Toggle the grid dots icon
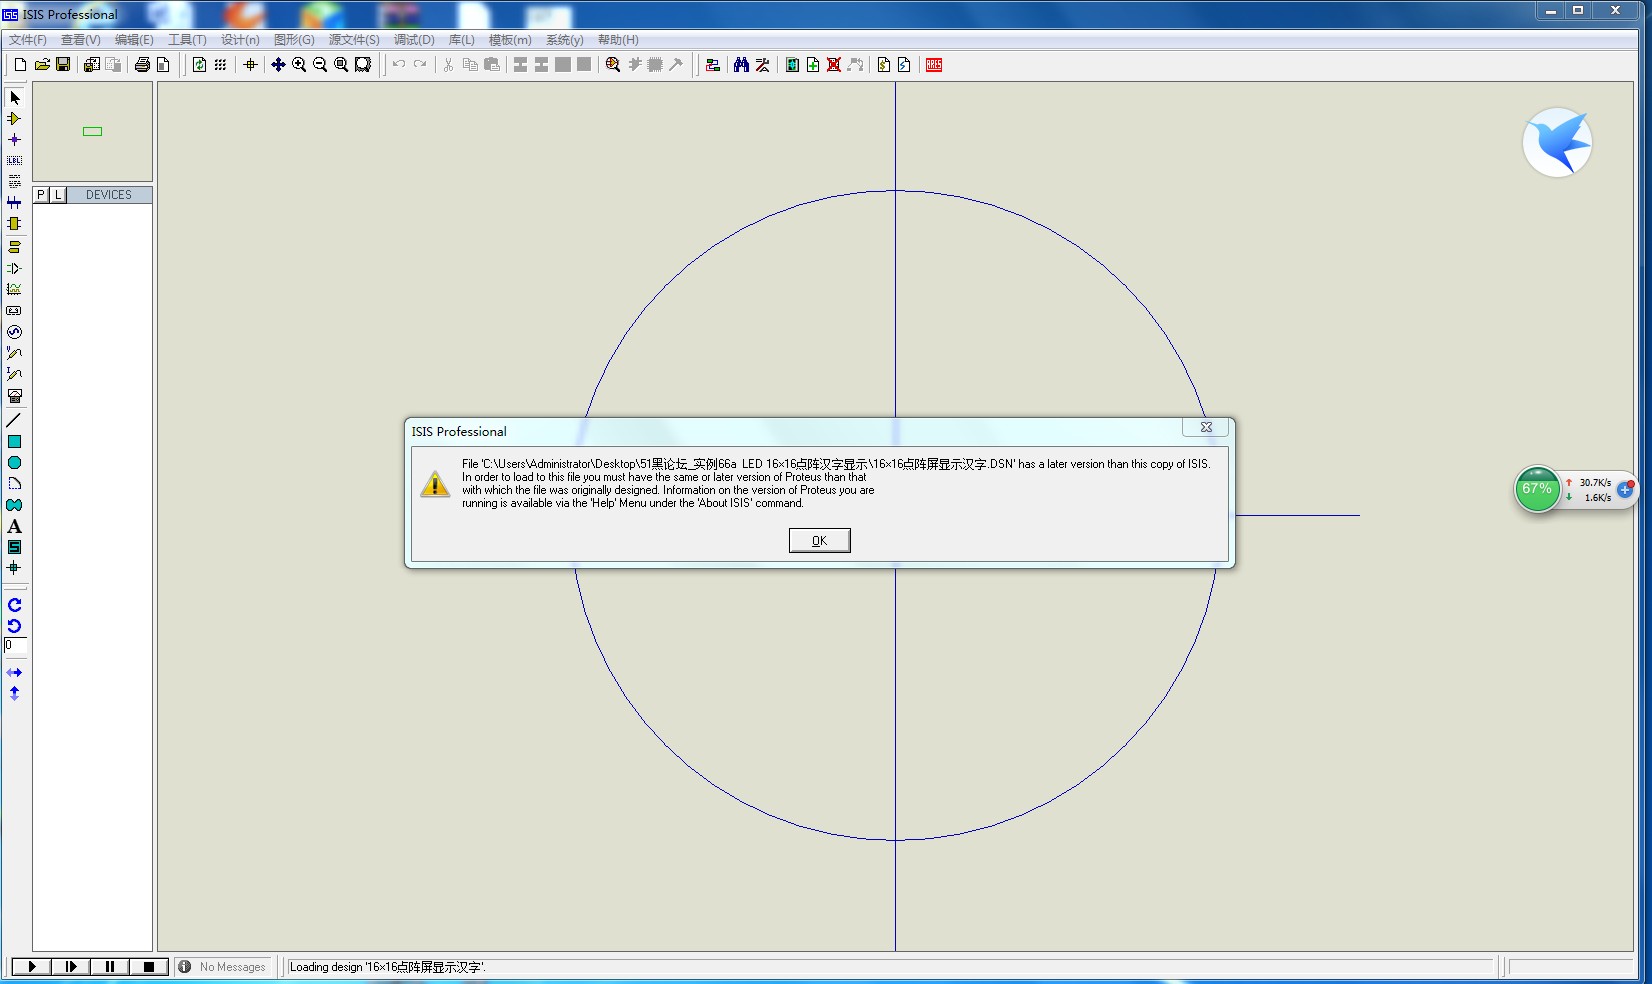 220,64
